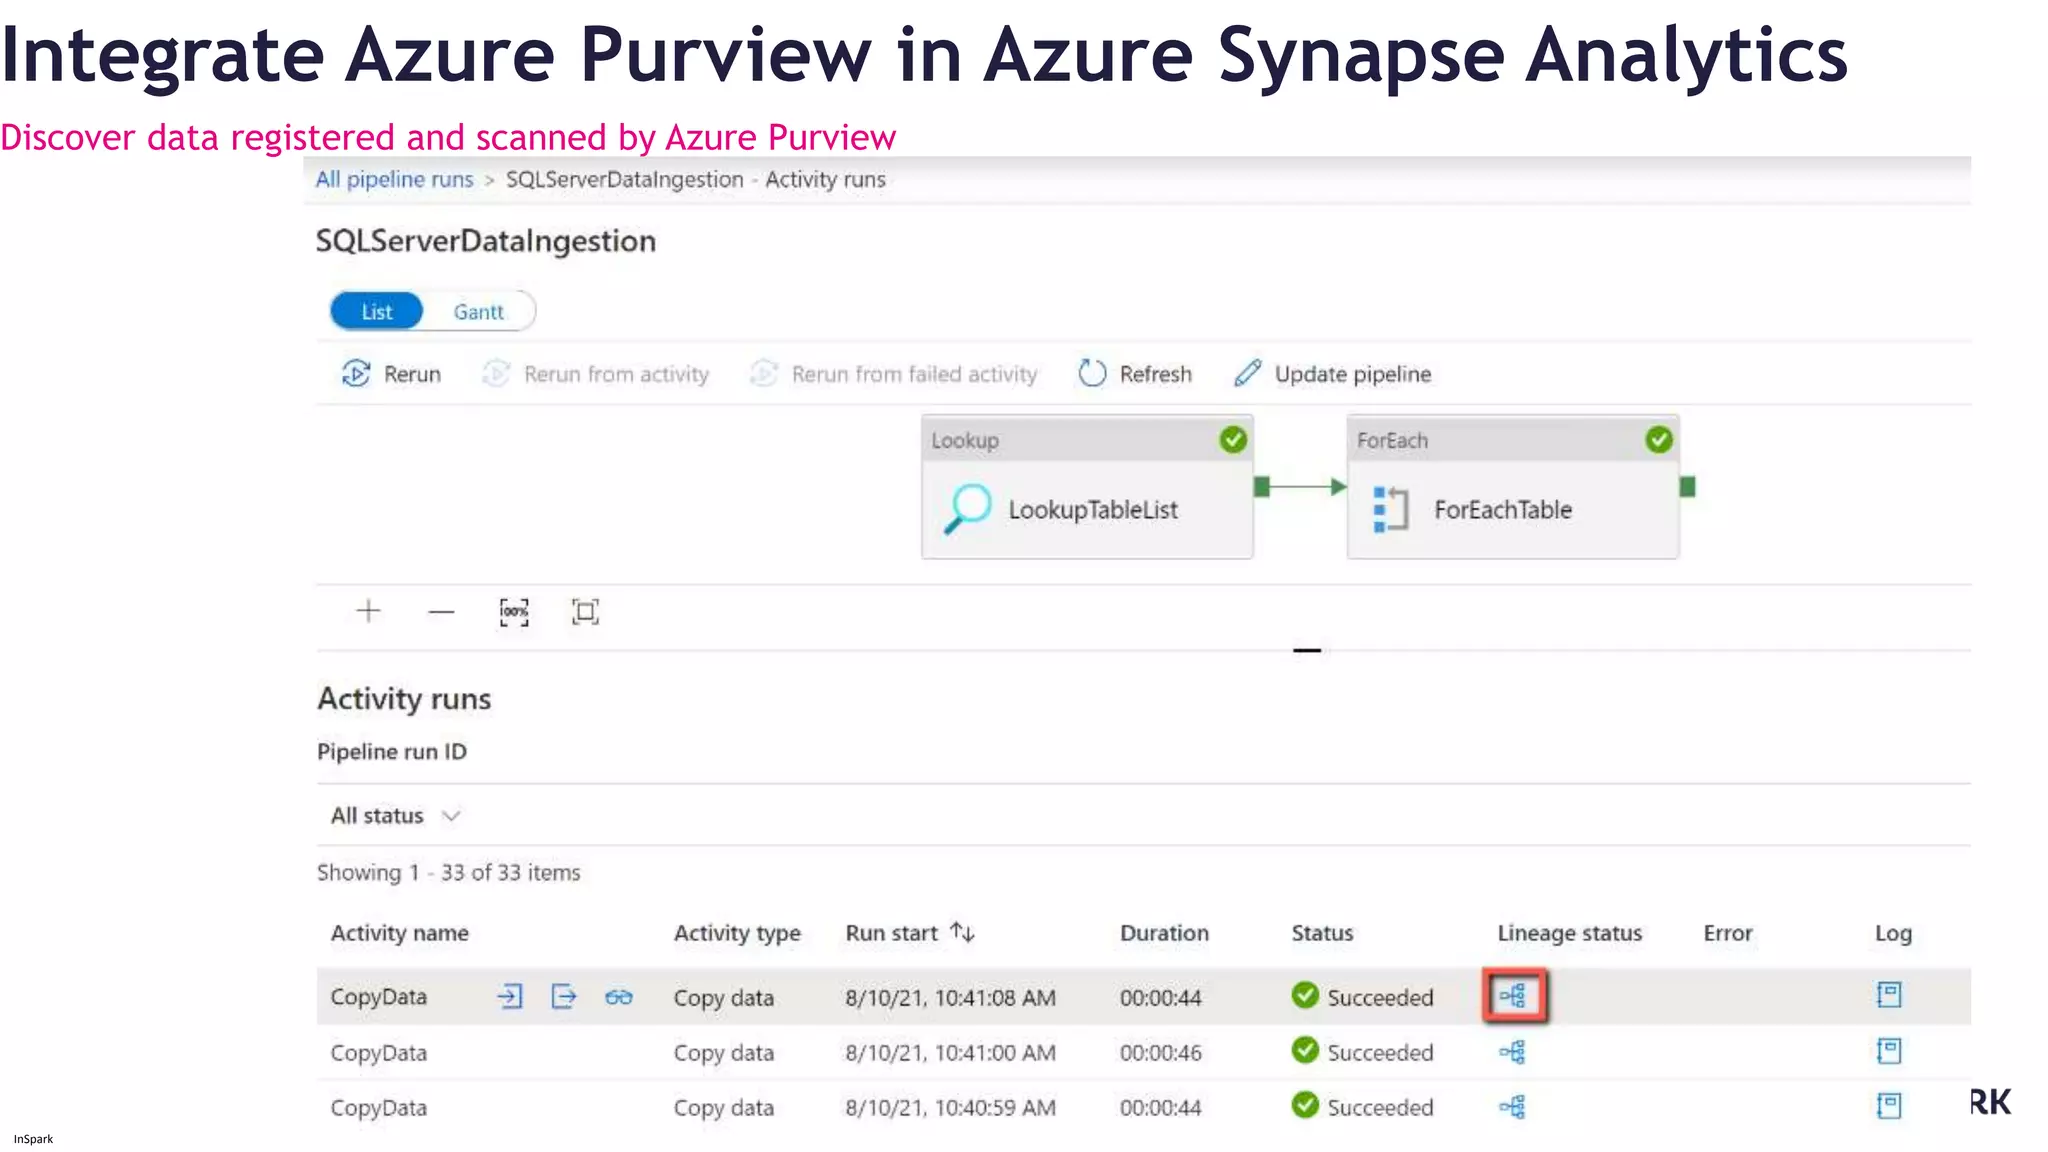This screenshot has height=1152, width=2048.
Task: Switch to the List view tab
Action: click(x=377, y=312)
